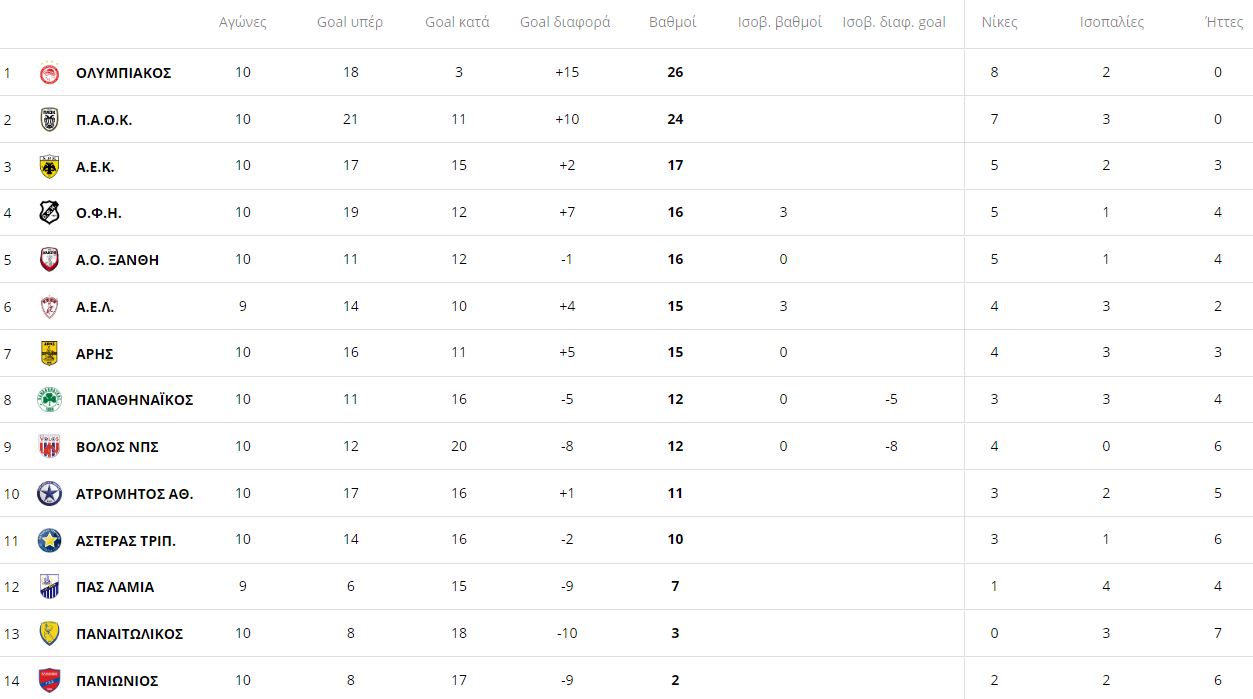Click the Ισοπαλίες column header
Image resolution: width=1253 pixels, height=699 pixels.
1112,22
